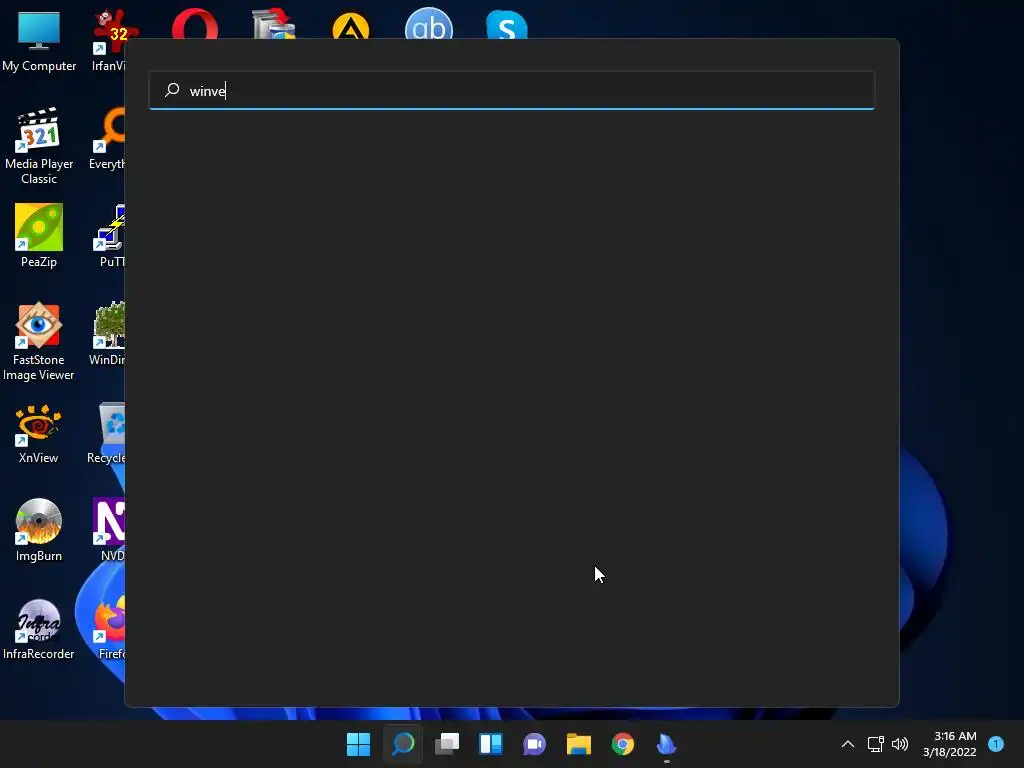Screen dimensions: 1024x768
Task: Open volume speaker tray icon
Action: coord(900,744)
